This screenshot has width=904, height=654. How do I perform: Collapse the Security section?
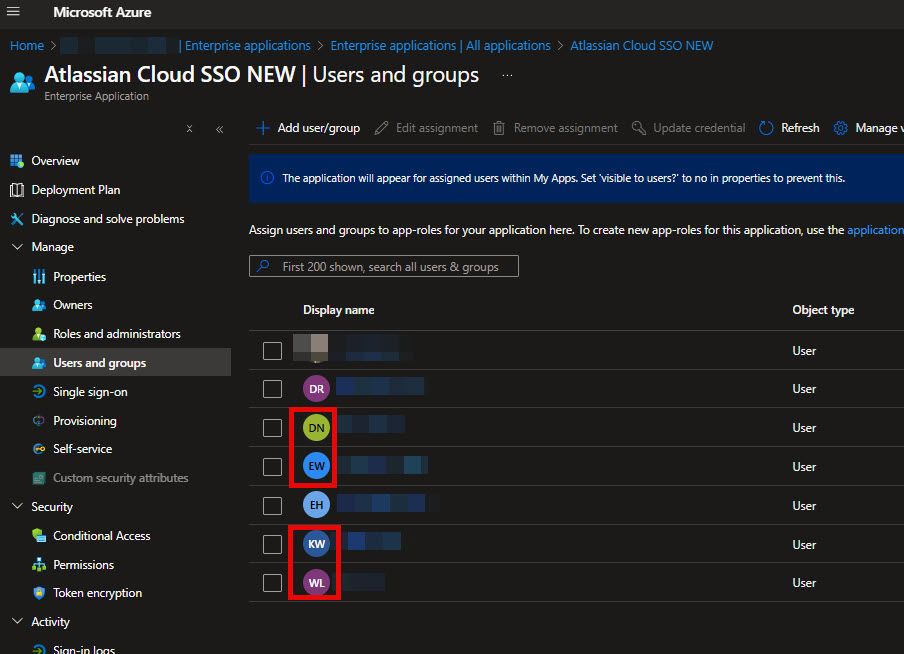pos(17,507)
